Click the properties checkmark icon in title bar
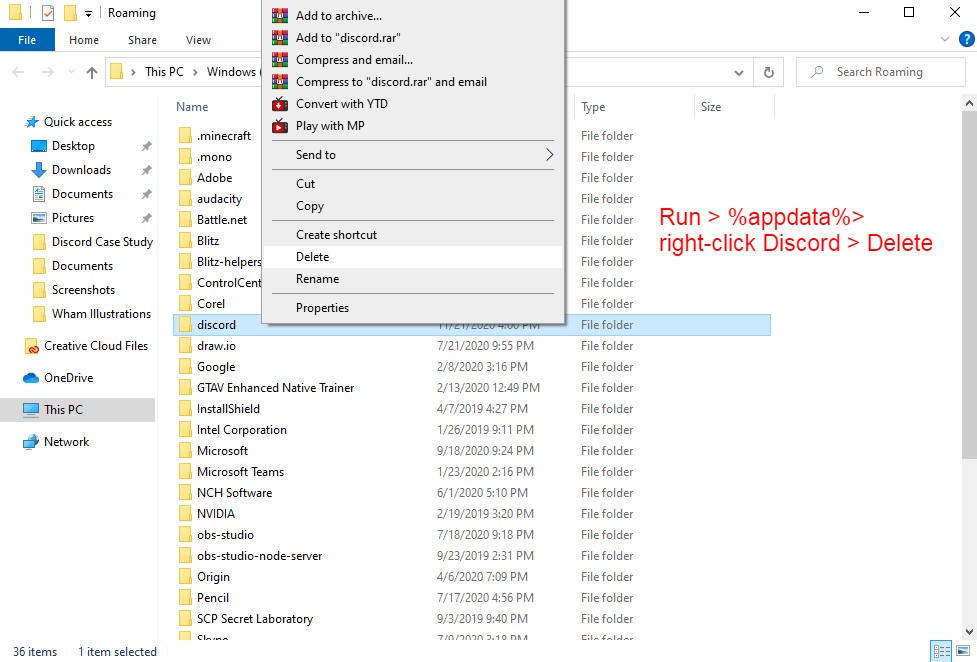Image resolution: width=977 pixels, height=662 pixels. point(48,12)
